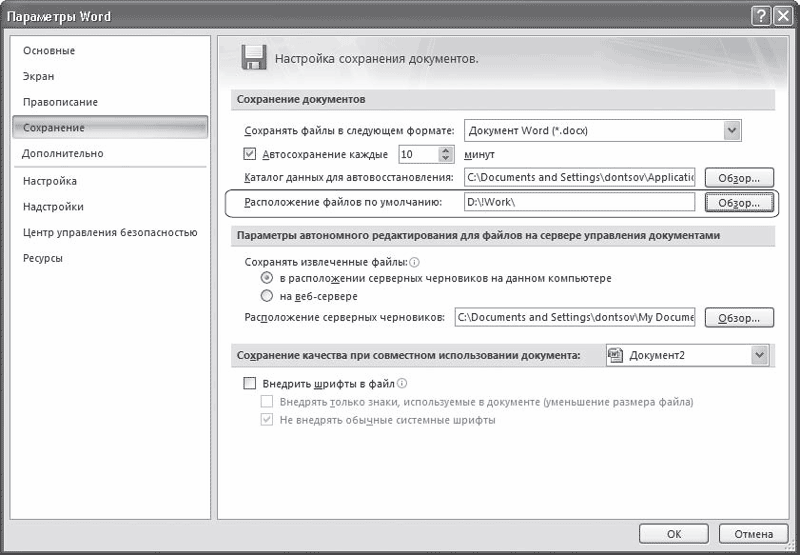Increase autosave minutes with up spinner arrow
The height and width of the screenshot is (555, 800).
446,150
